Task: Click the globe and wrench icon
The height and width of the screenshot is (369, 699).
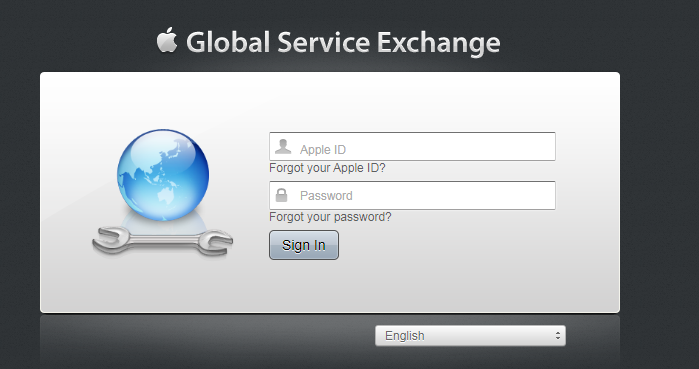Action: point(163,193)
